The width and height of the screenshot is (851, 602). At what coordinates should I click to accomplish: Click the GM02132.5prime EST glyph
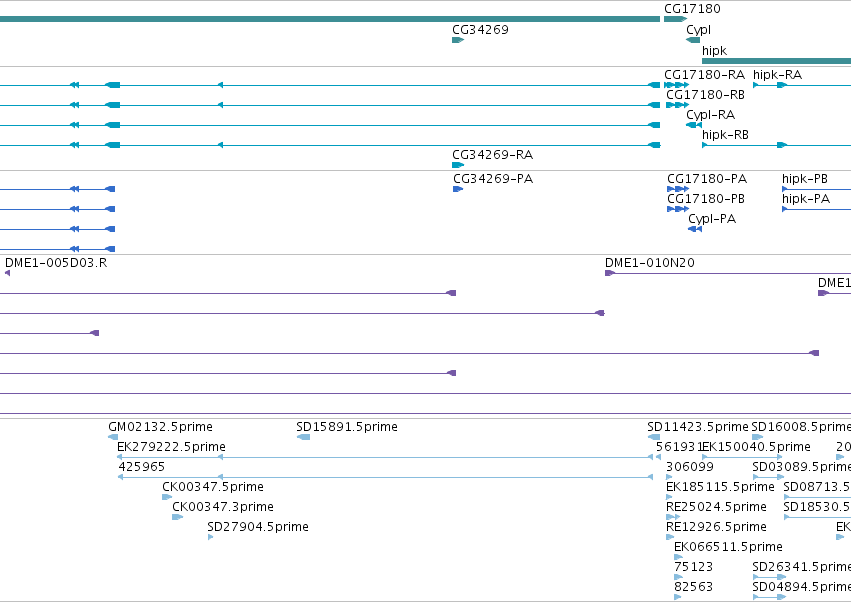click(x=113, y=437)
